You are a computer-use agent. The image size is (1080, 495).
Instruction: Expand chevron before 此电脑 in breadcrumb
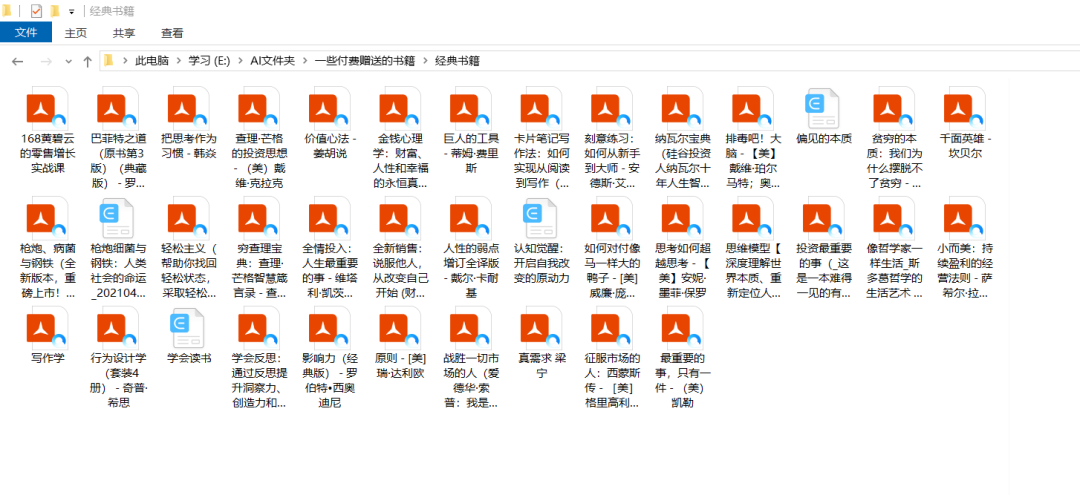coord(125,61)
